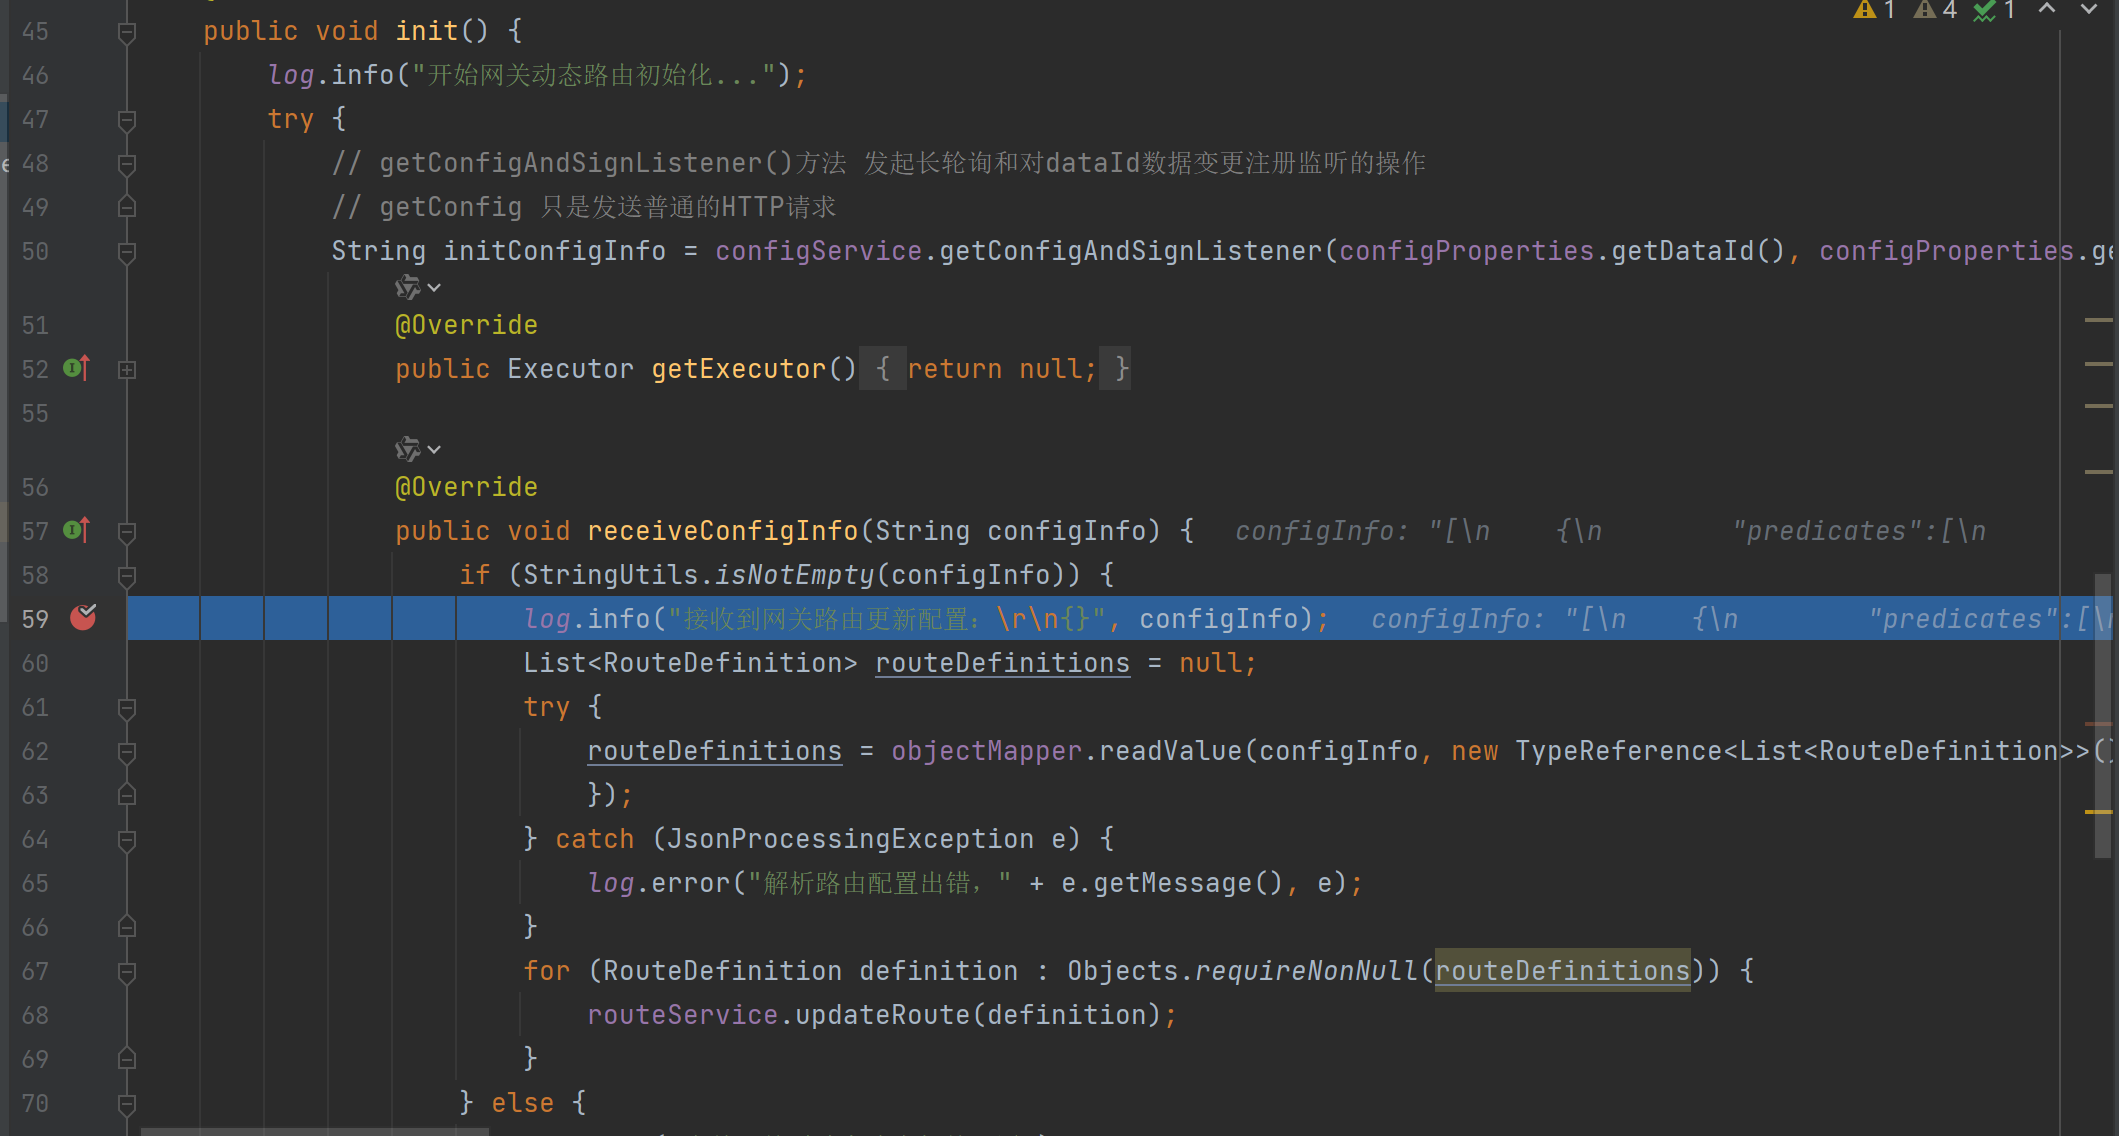Screen dimensions: 2119x1136
Task: Collapse the catch block at line 64
Action: pyautogui.click(x=127, y=840)
